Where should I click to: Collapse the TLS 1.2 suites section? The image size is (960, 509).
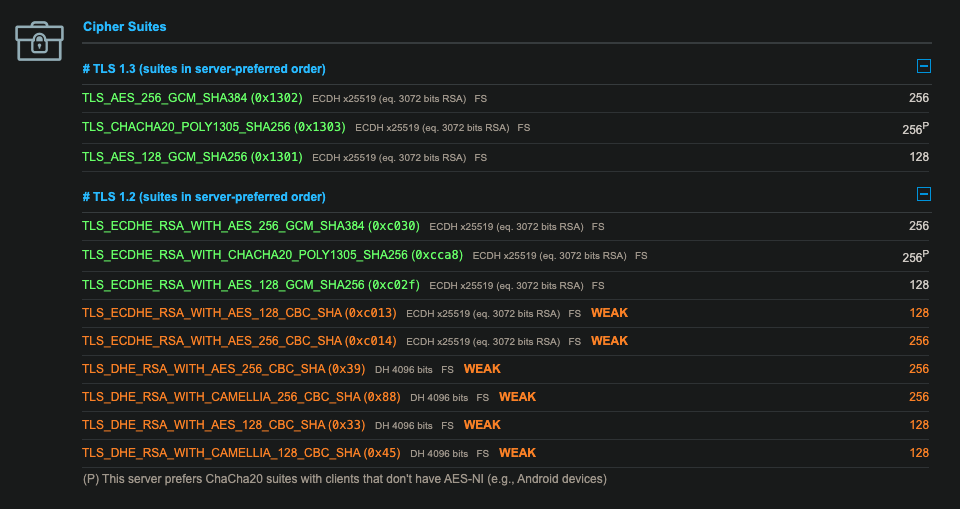[x=923, y=195]
